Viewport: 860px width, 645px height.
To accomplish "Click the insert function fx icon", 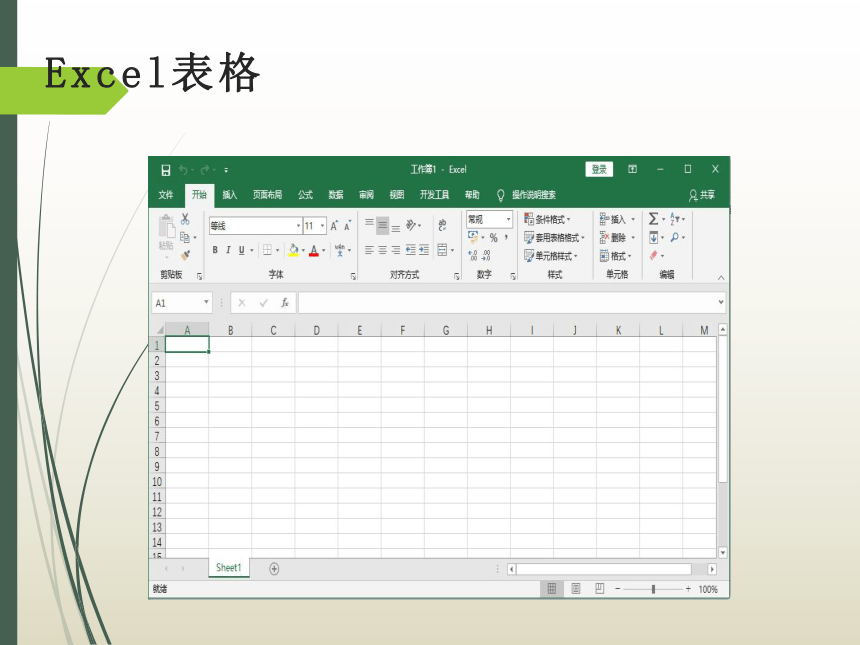I will (x=285, y=303).
